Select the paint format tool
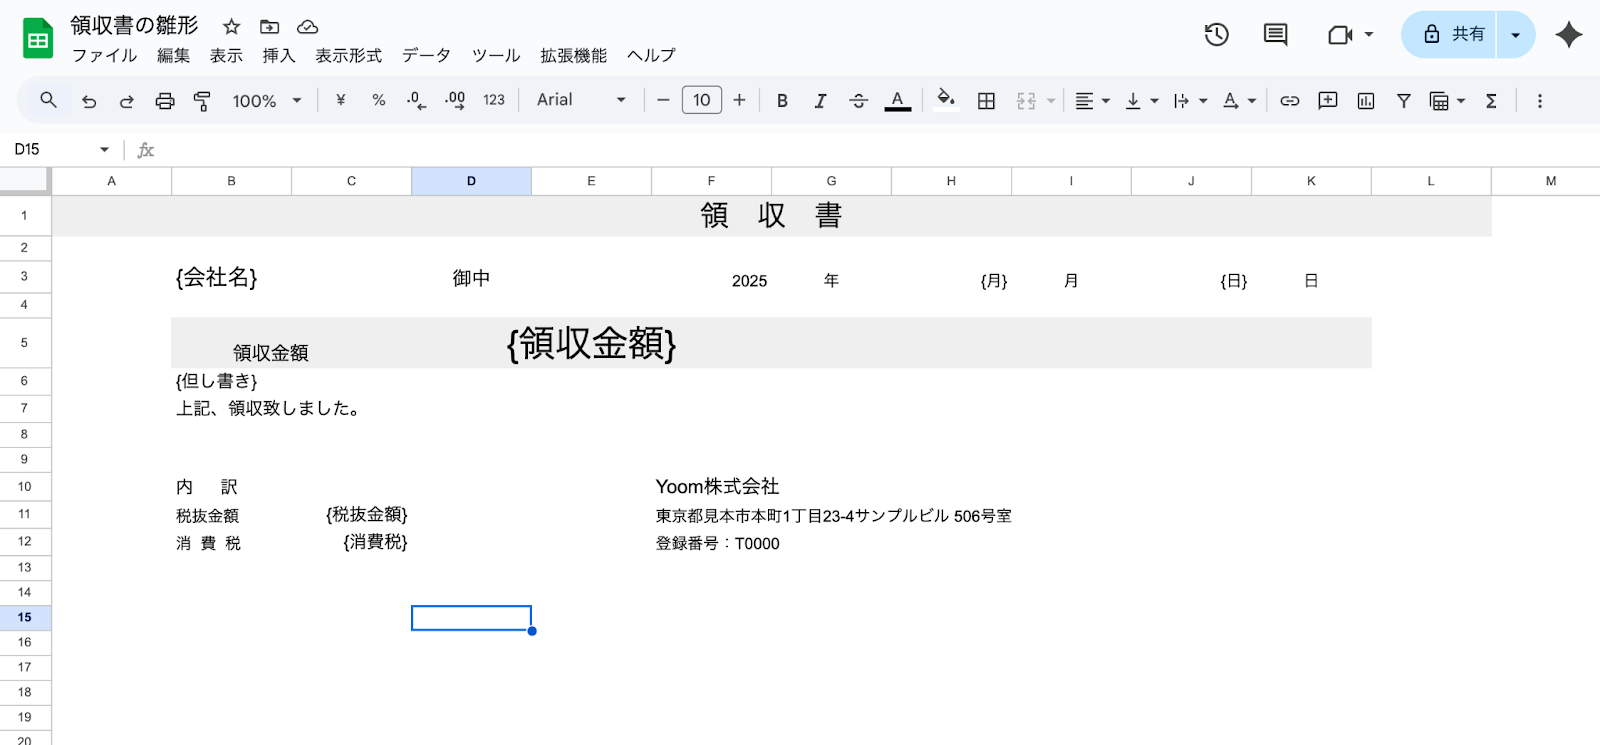This screenshot has height=745, width=1600. click(x=202, y=101)
